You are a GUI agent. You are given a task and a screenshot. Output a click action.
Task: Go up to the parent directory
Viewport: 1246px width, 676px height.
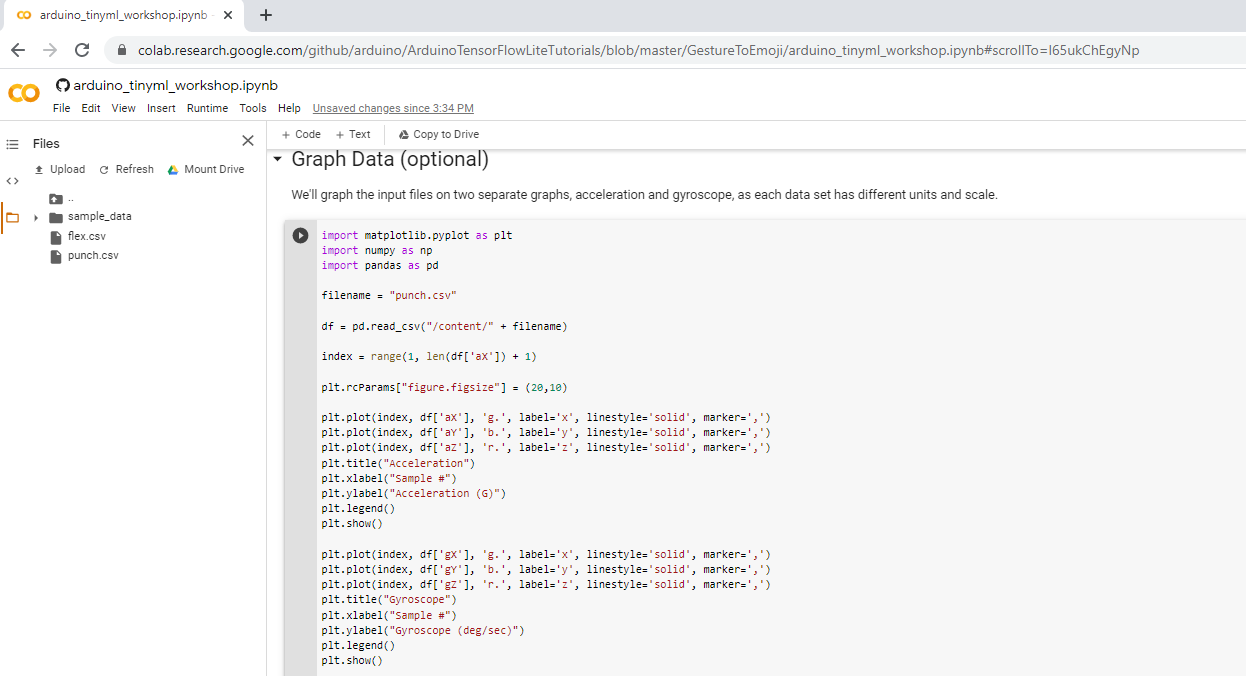[57, 198]
